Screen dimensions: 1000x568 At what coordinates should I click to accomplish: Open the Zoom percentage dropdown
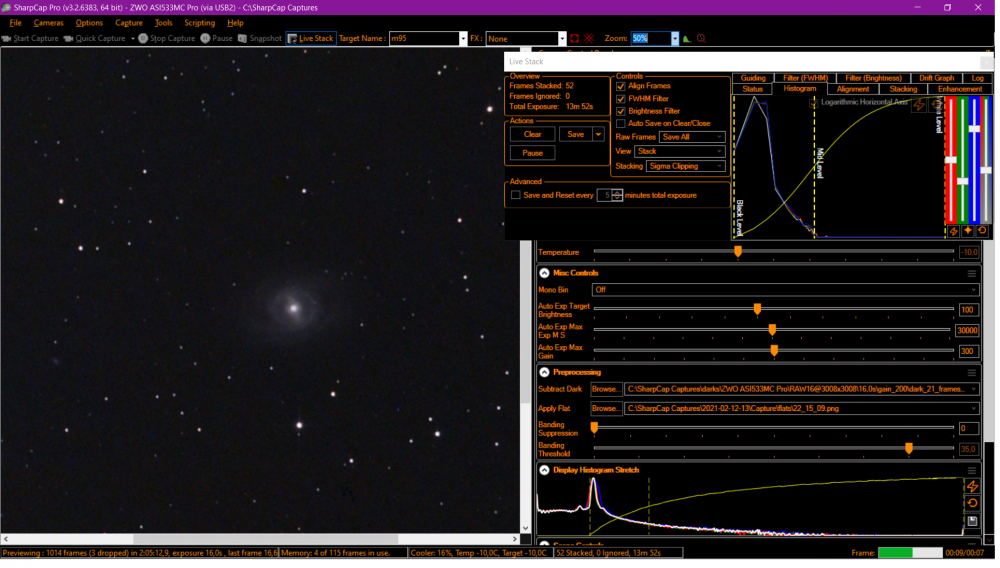coord(675,38)
